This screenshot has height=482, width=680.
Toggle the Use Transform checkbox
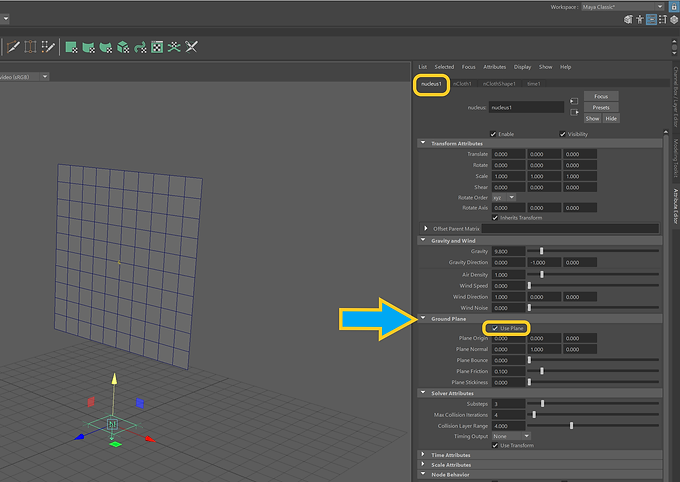coord(495,446)
